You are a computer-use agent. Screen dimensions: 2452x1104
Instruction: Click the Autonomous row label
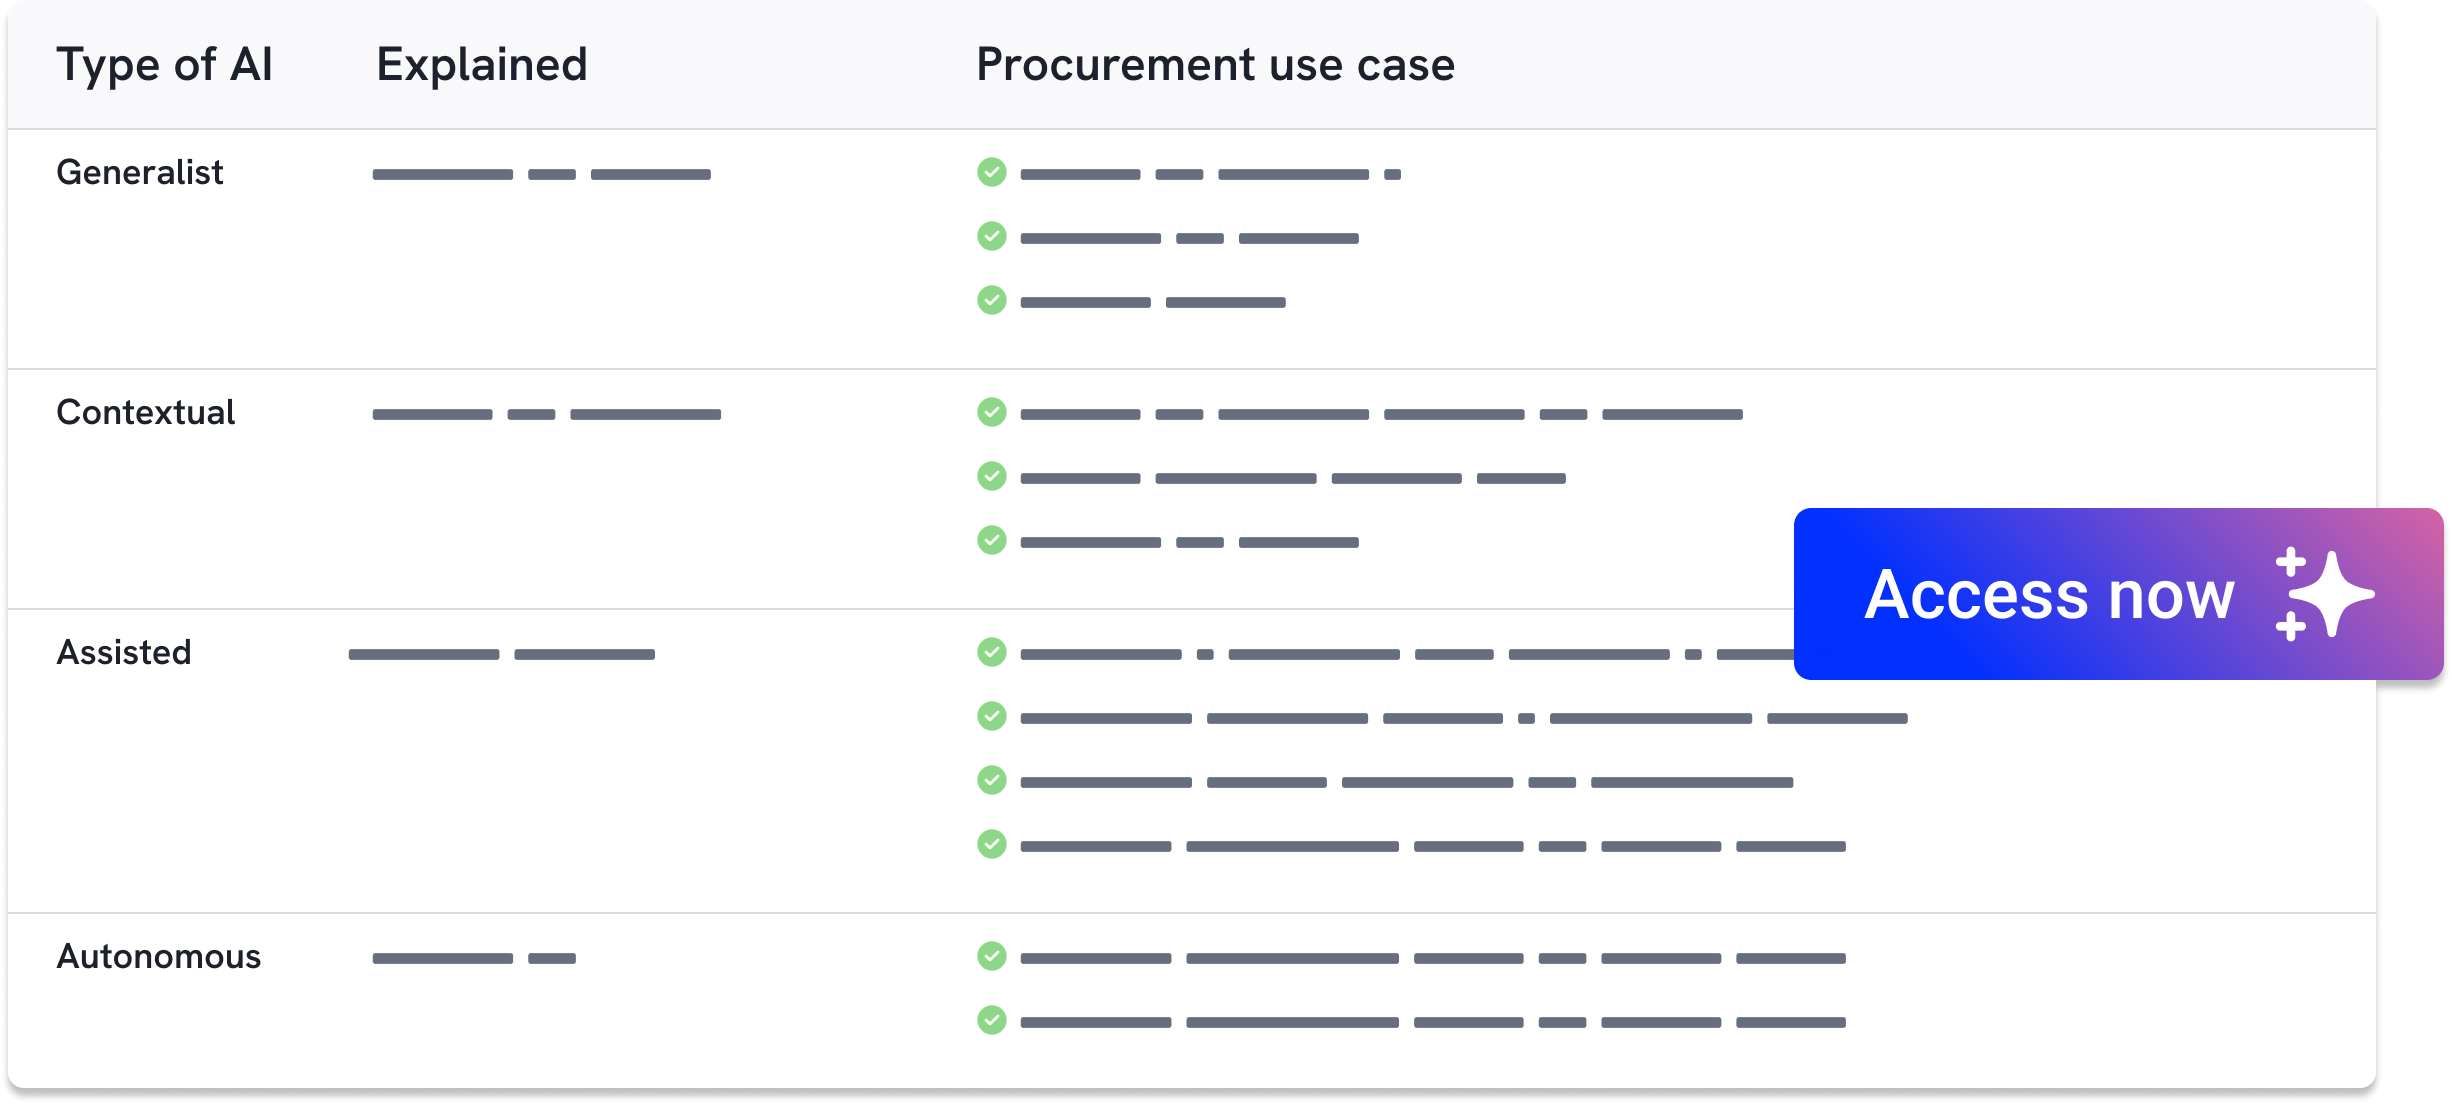click(x=158, y=957)
